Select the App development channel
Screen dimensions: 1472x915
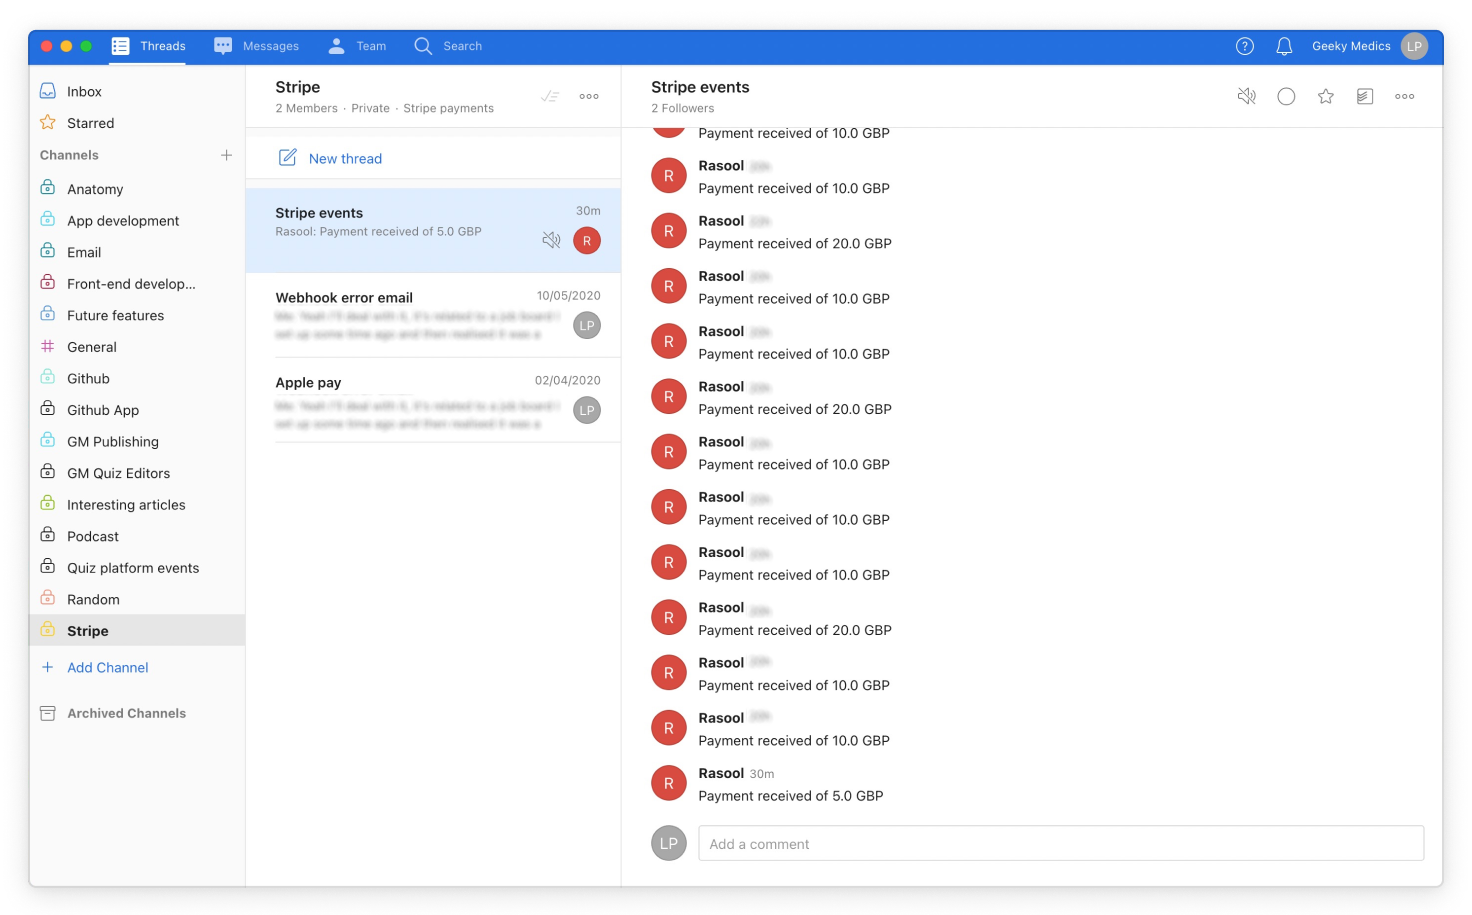click(137, 221)
